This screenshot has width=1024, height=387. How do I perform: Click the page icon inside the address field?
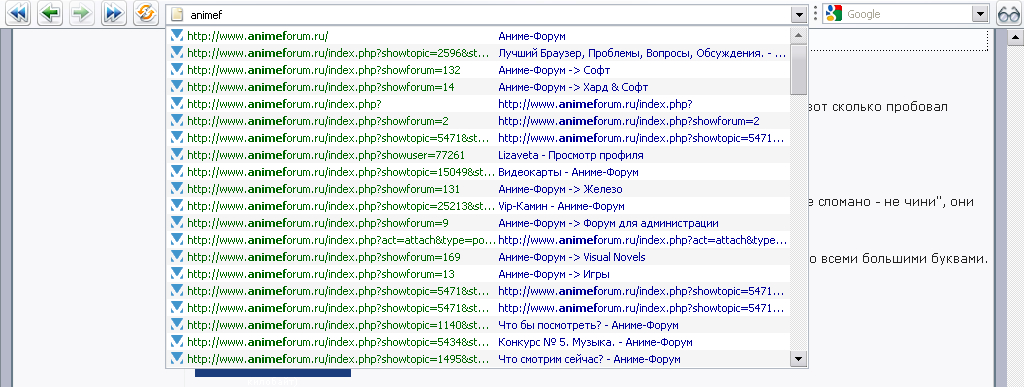(177, 14)
